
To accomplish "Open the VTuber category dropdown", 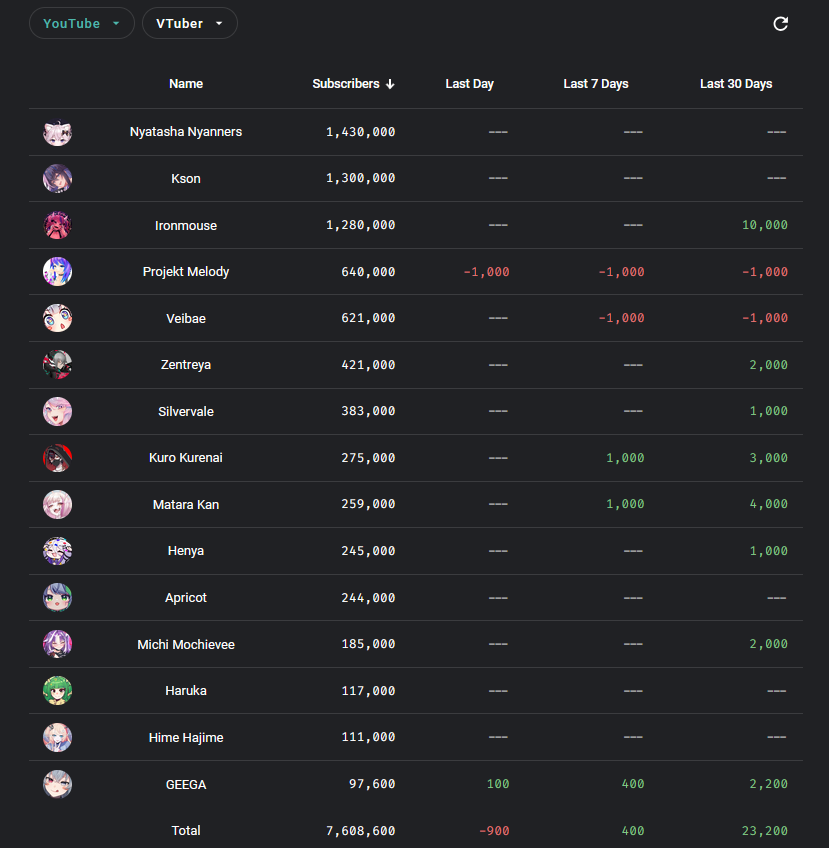I will tap(189, 24).
